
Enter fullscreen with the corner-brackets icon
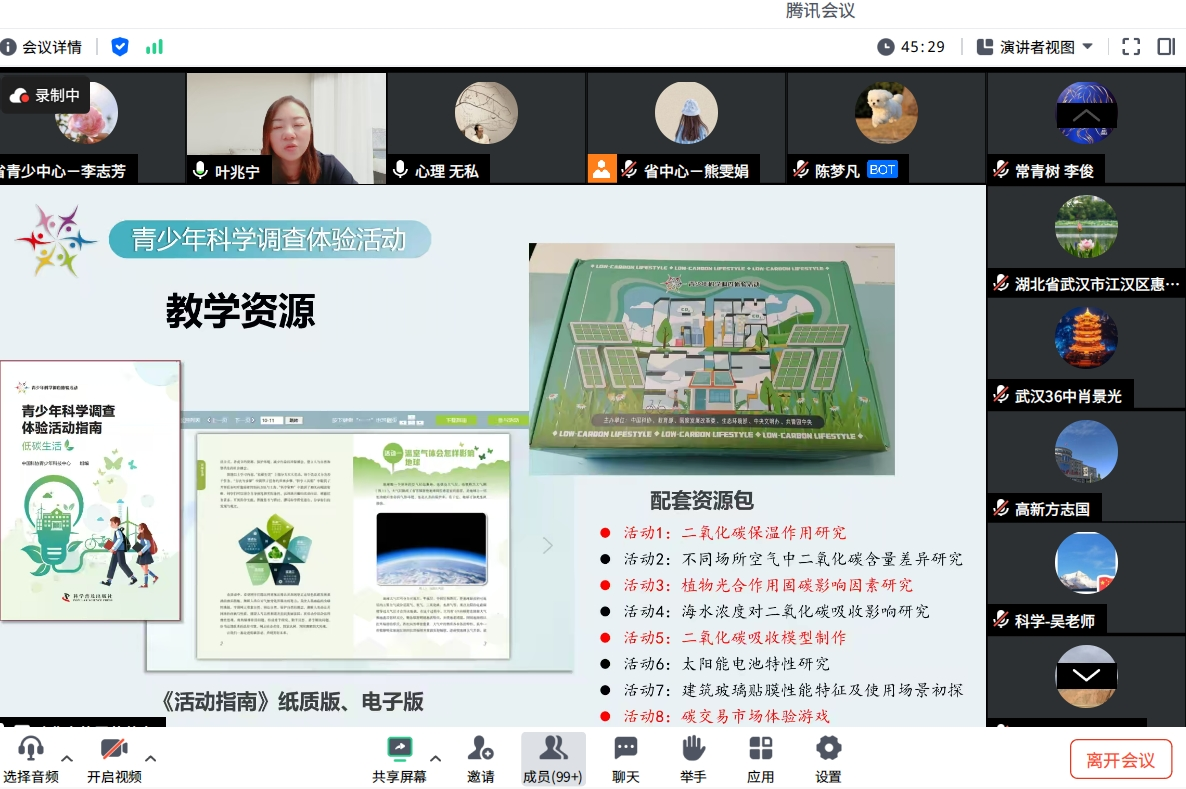tap(1131, 45)
